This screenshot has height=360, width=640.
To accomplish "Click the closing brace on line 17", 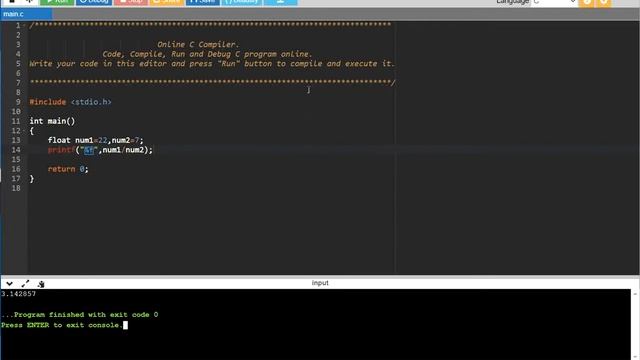I will (32, 179).
